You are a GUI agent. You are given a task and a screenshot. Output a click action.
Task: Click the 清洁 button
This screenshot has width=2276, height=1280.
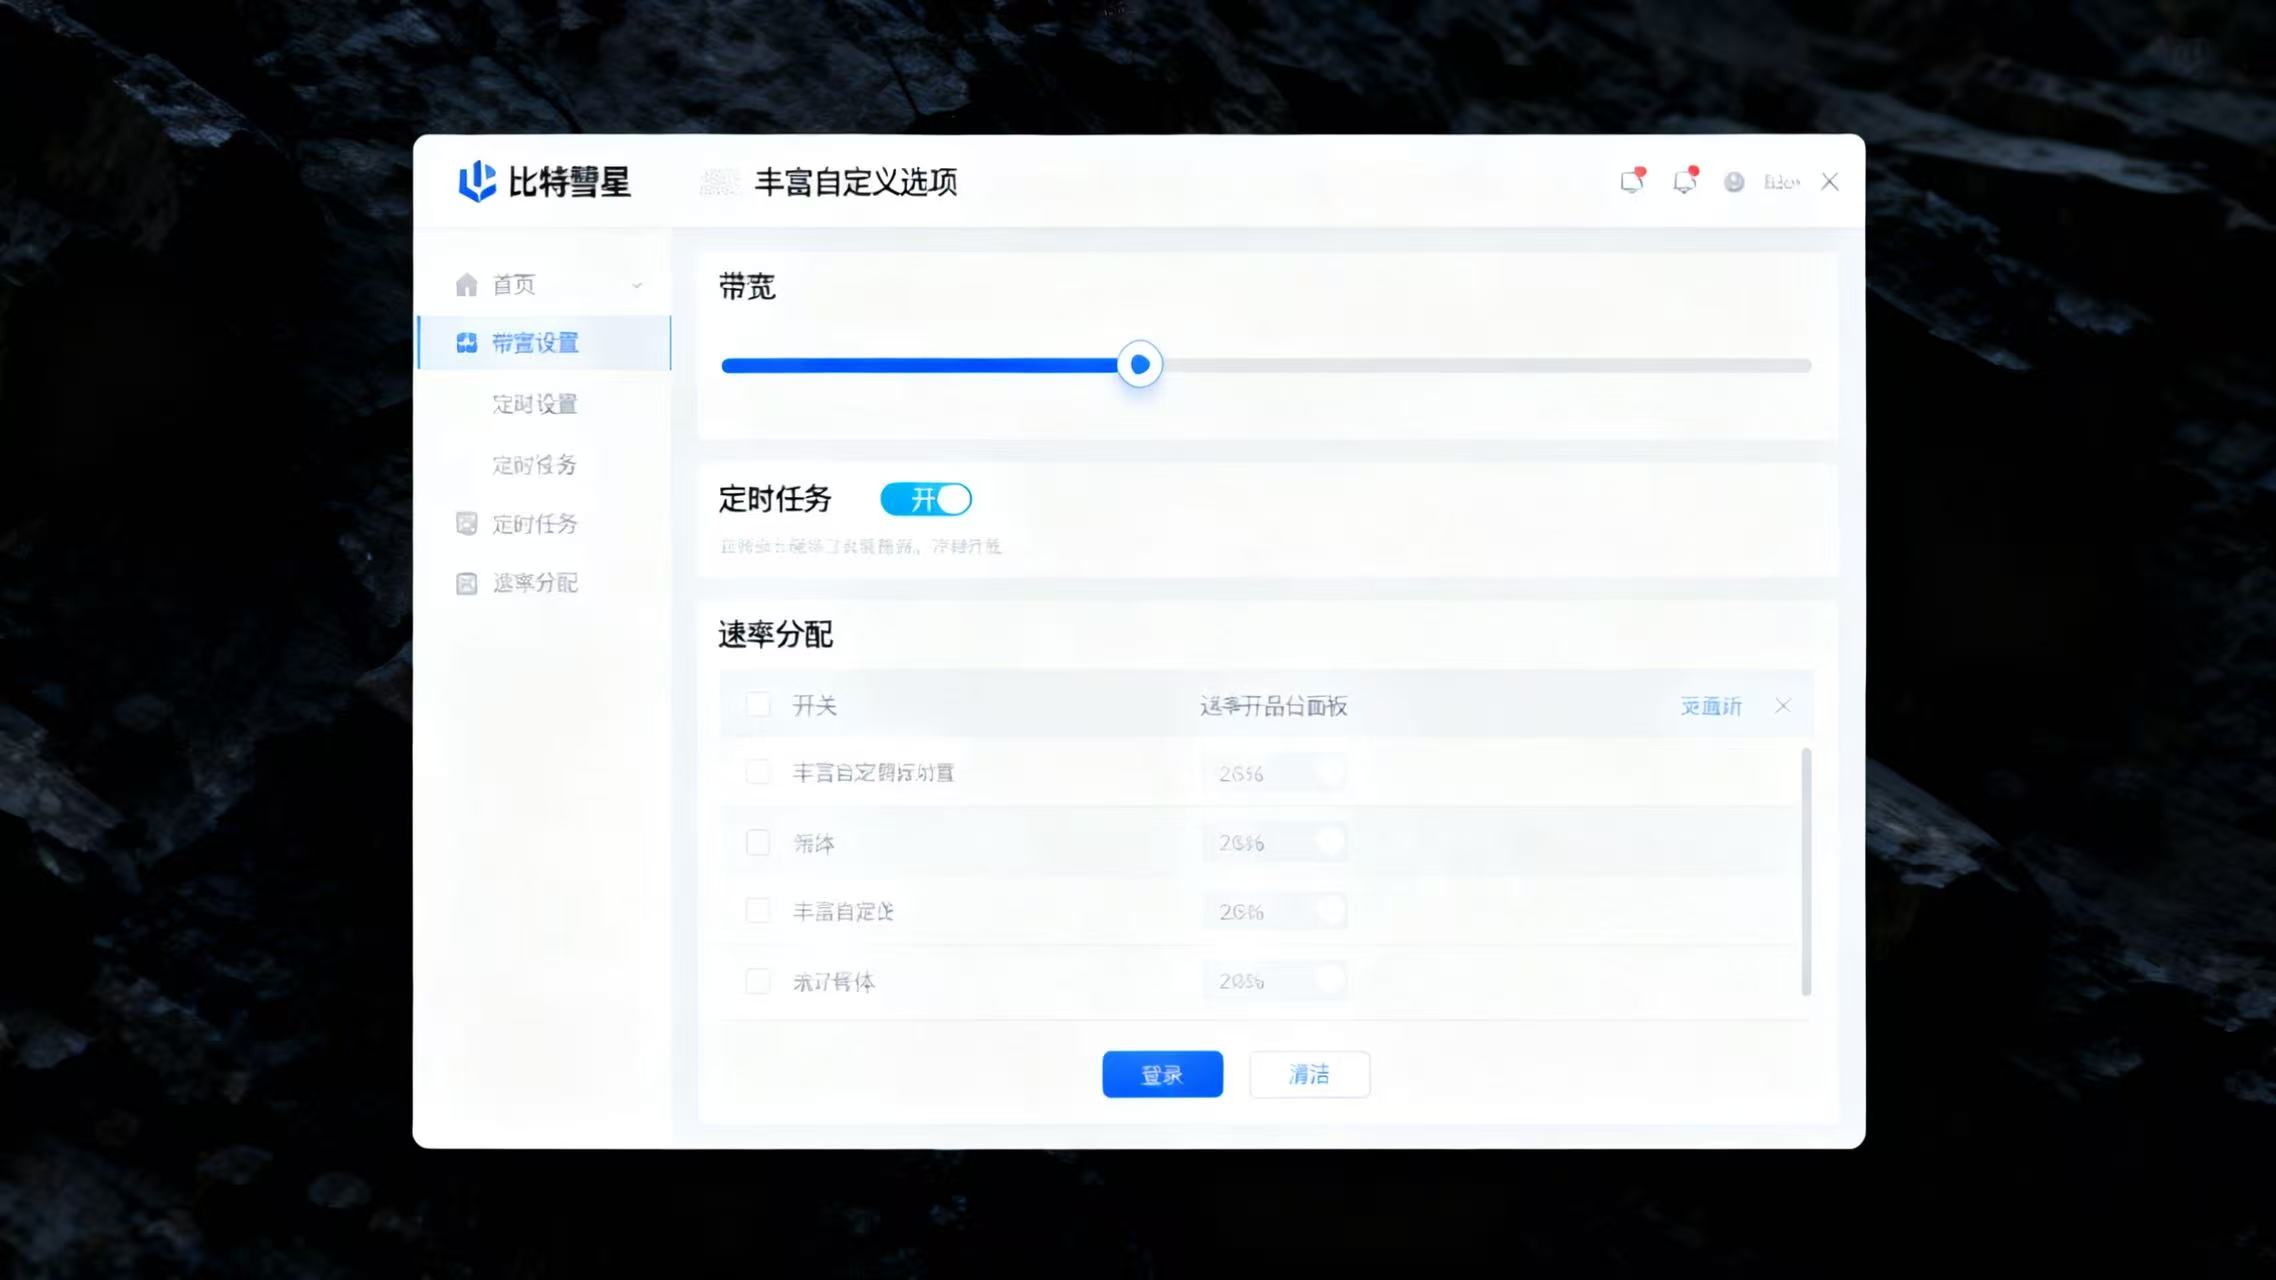[x=1310, y=1074]
